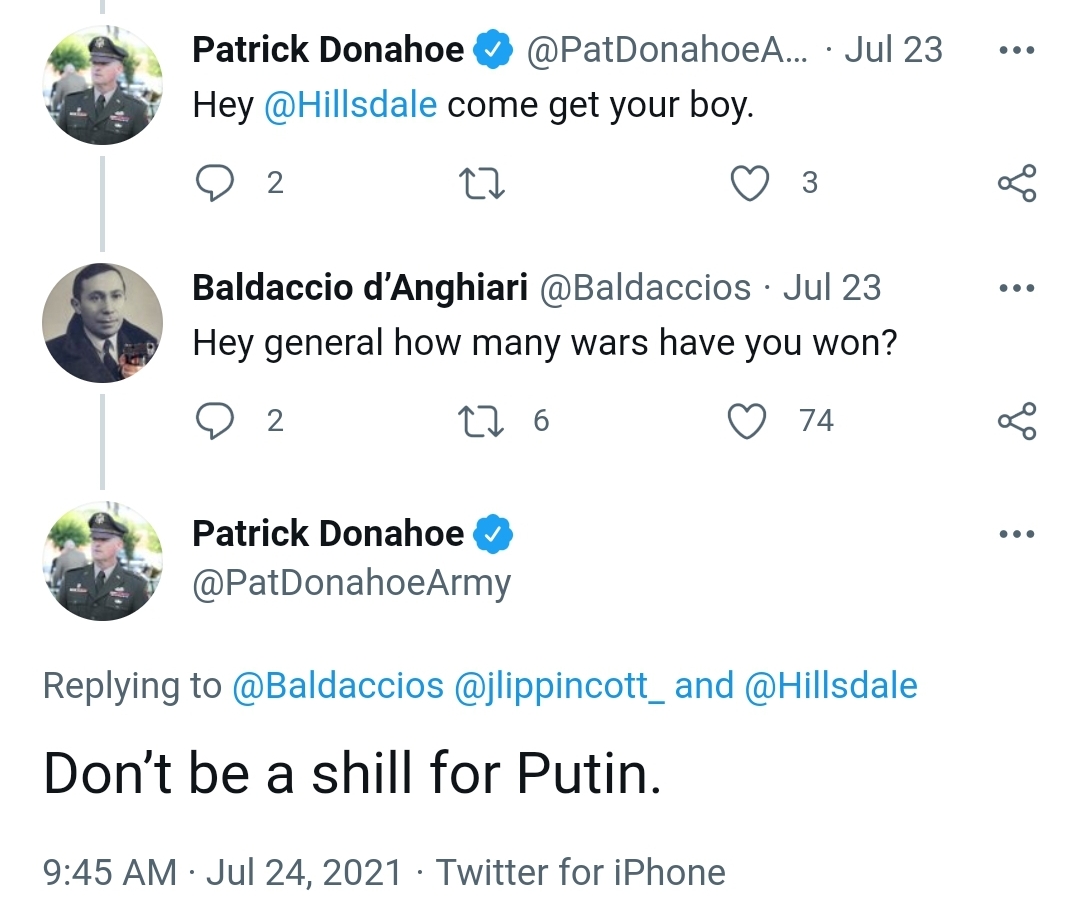The width and height of the screenshot is (1079, 920).
Task: Like the tweet with 74 likes
Action: pos(747,421)
